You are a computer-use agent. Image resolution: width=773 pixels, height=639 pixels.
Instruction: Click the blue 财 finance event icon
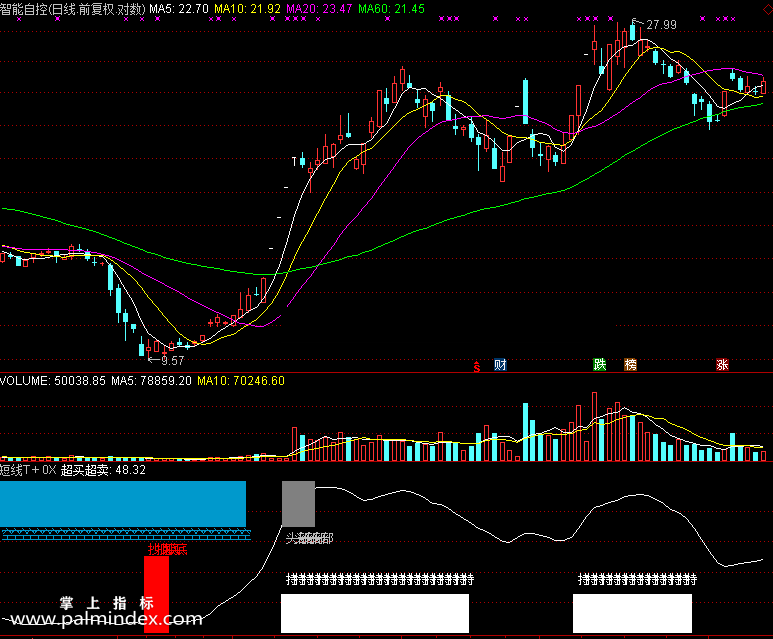point(500,365)
